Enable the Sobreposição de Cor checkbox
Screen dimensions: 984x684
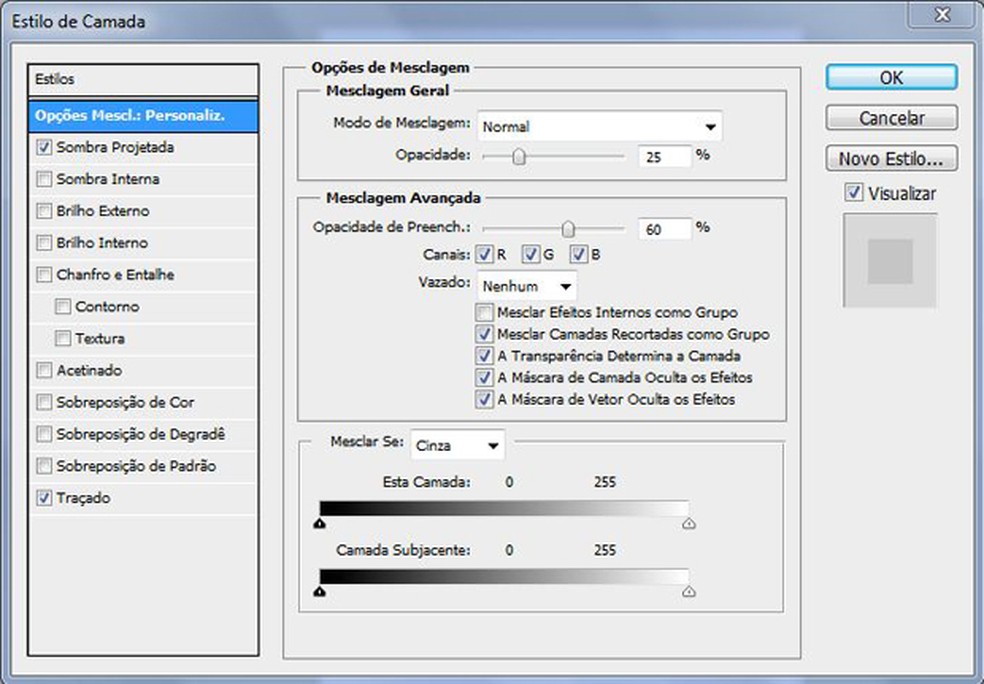[44, 402]
